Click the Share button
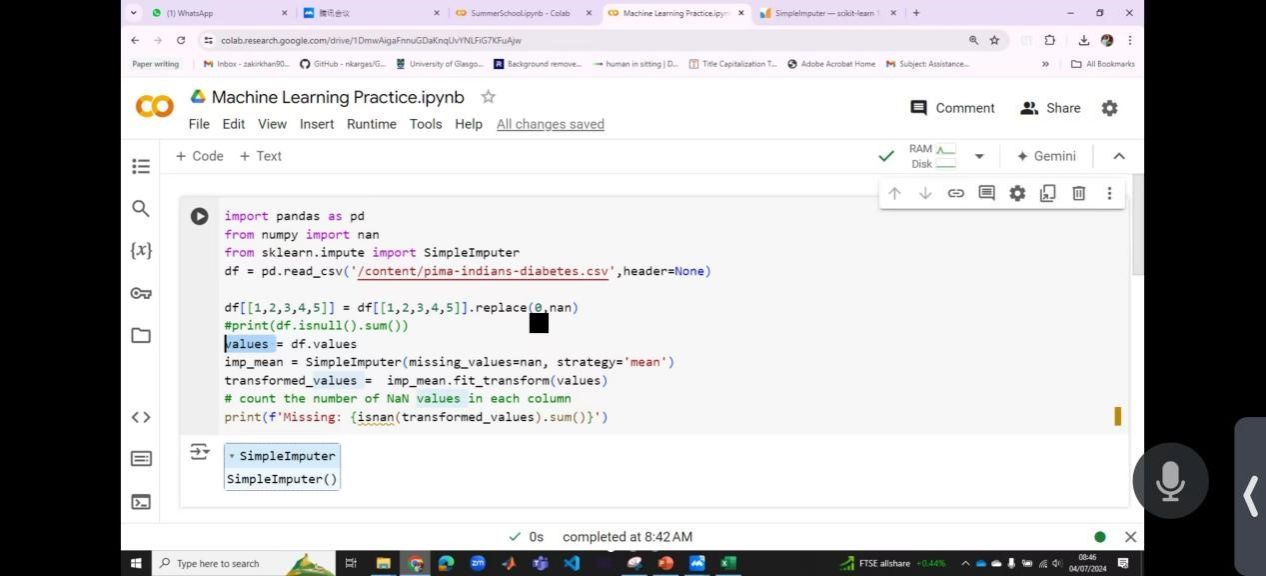The width and height of the screenshot is (1266, 576). click(1050, 108)
